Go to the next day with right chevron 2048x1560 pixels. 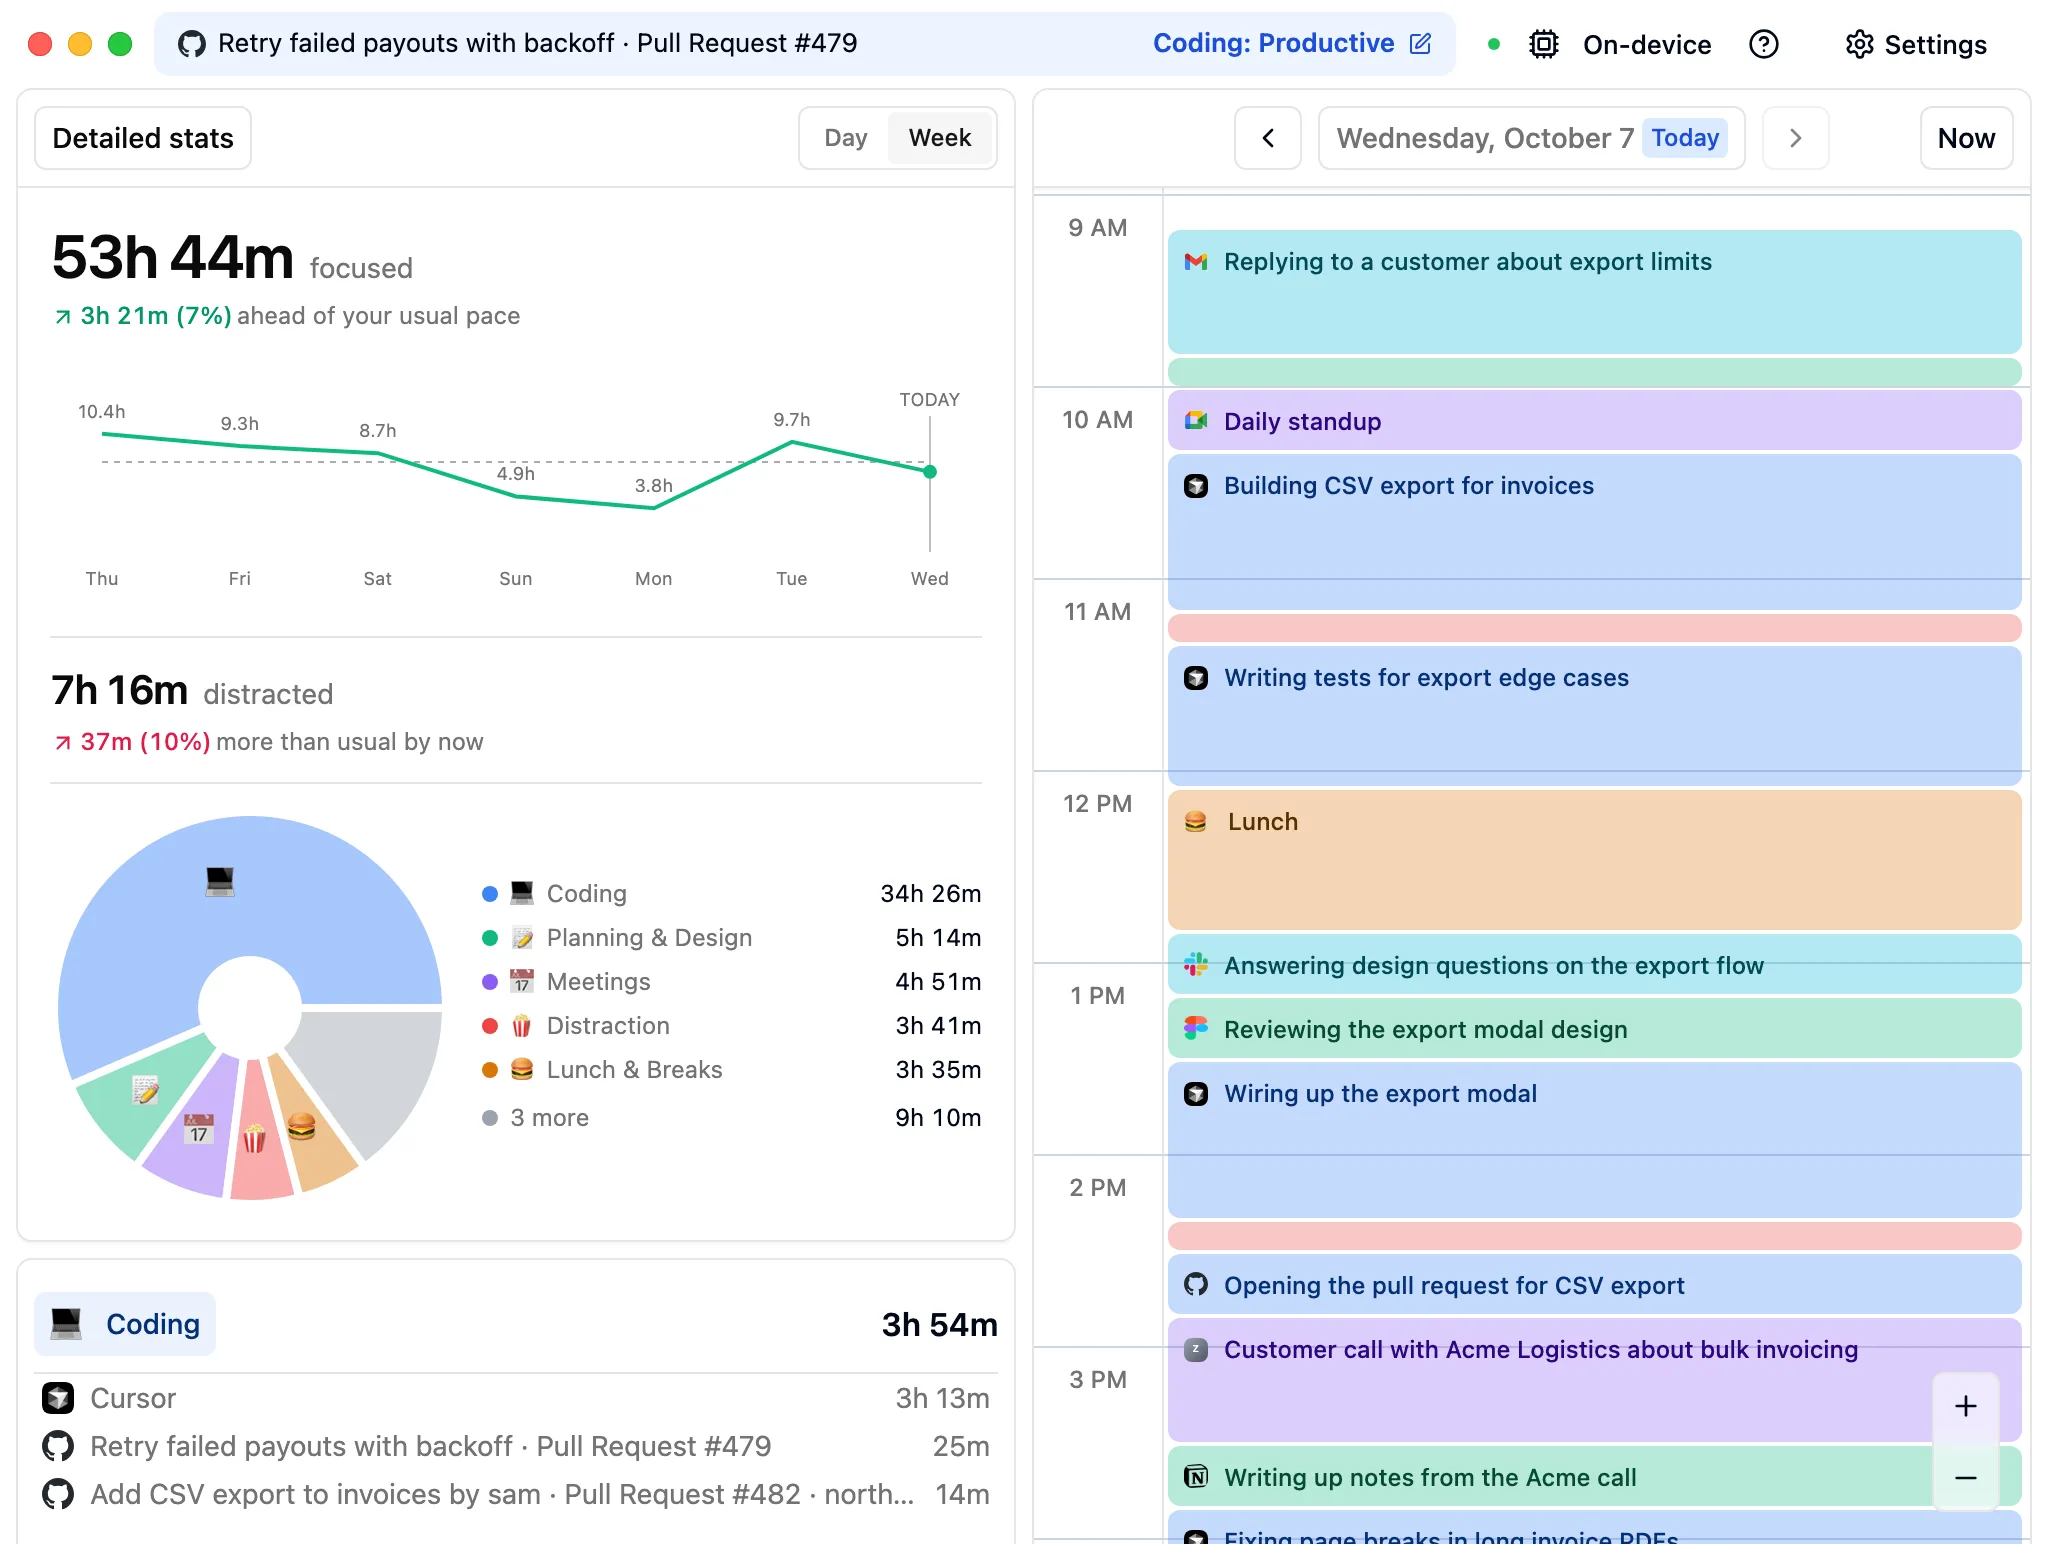[1796, 138]
